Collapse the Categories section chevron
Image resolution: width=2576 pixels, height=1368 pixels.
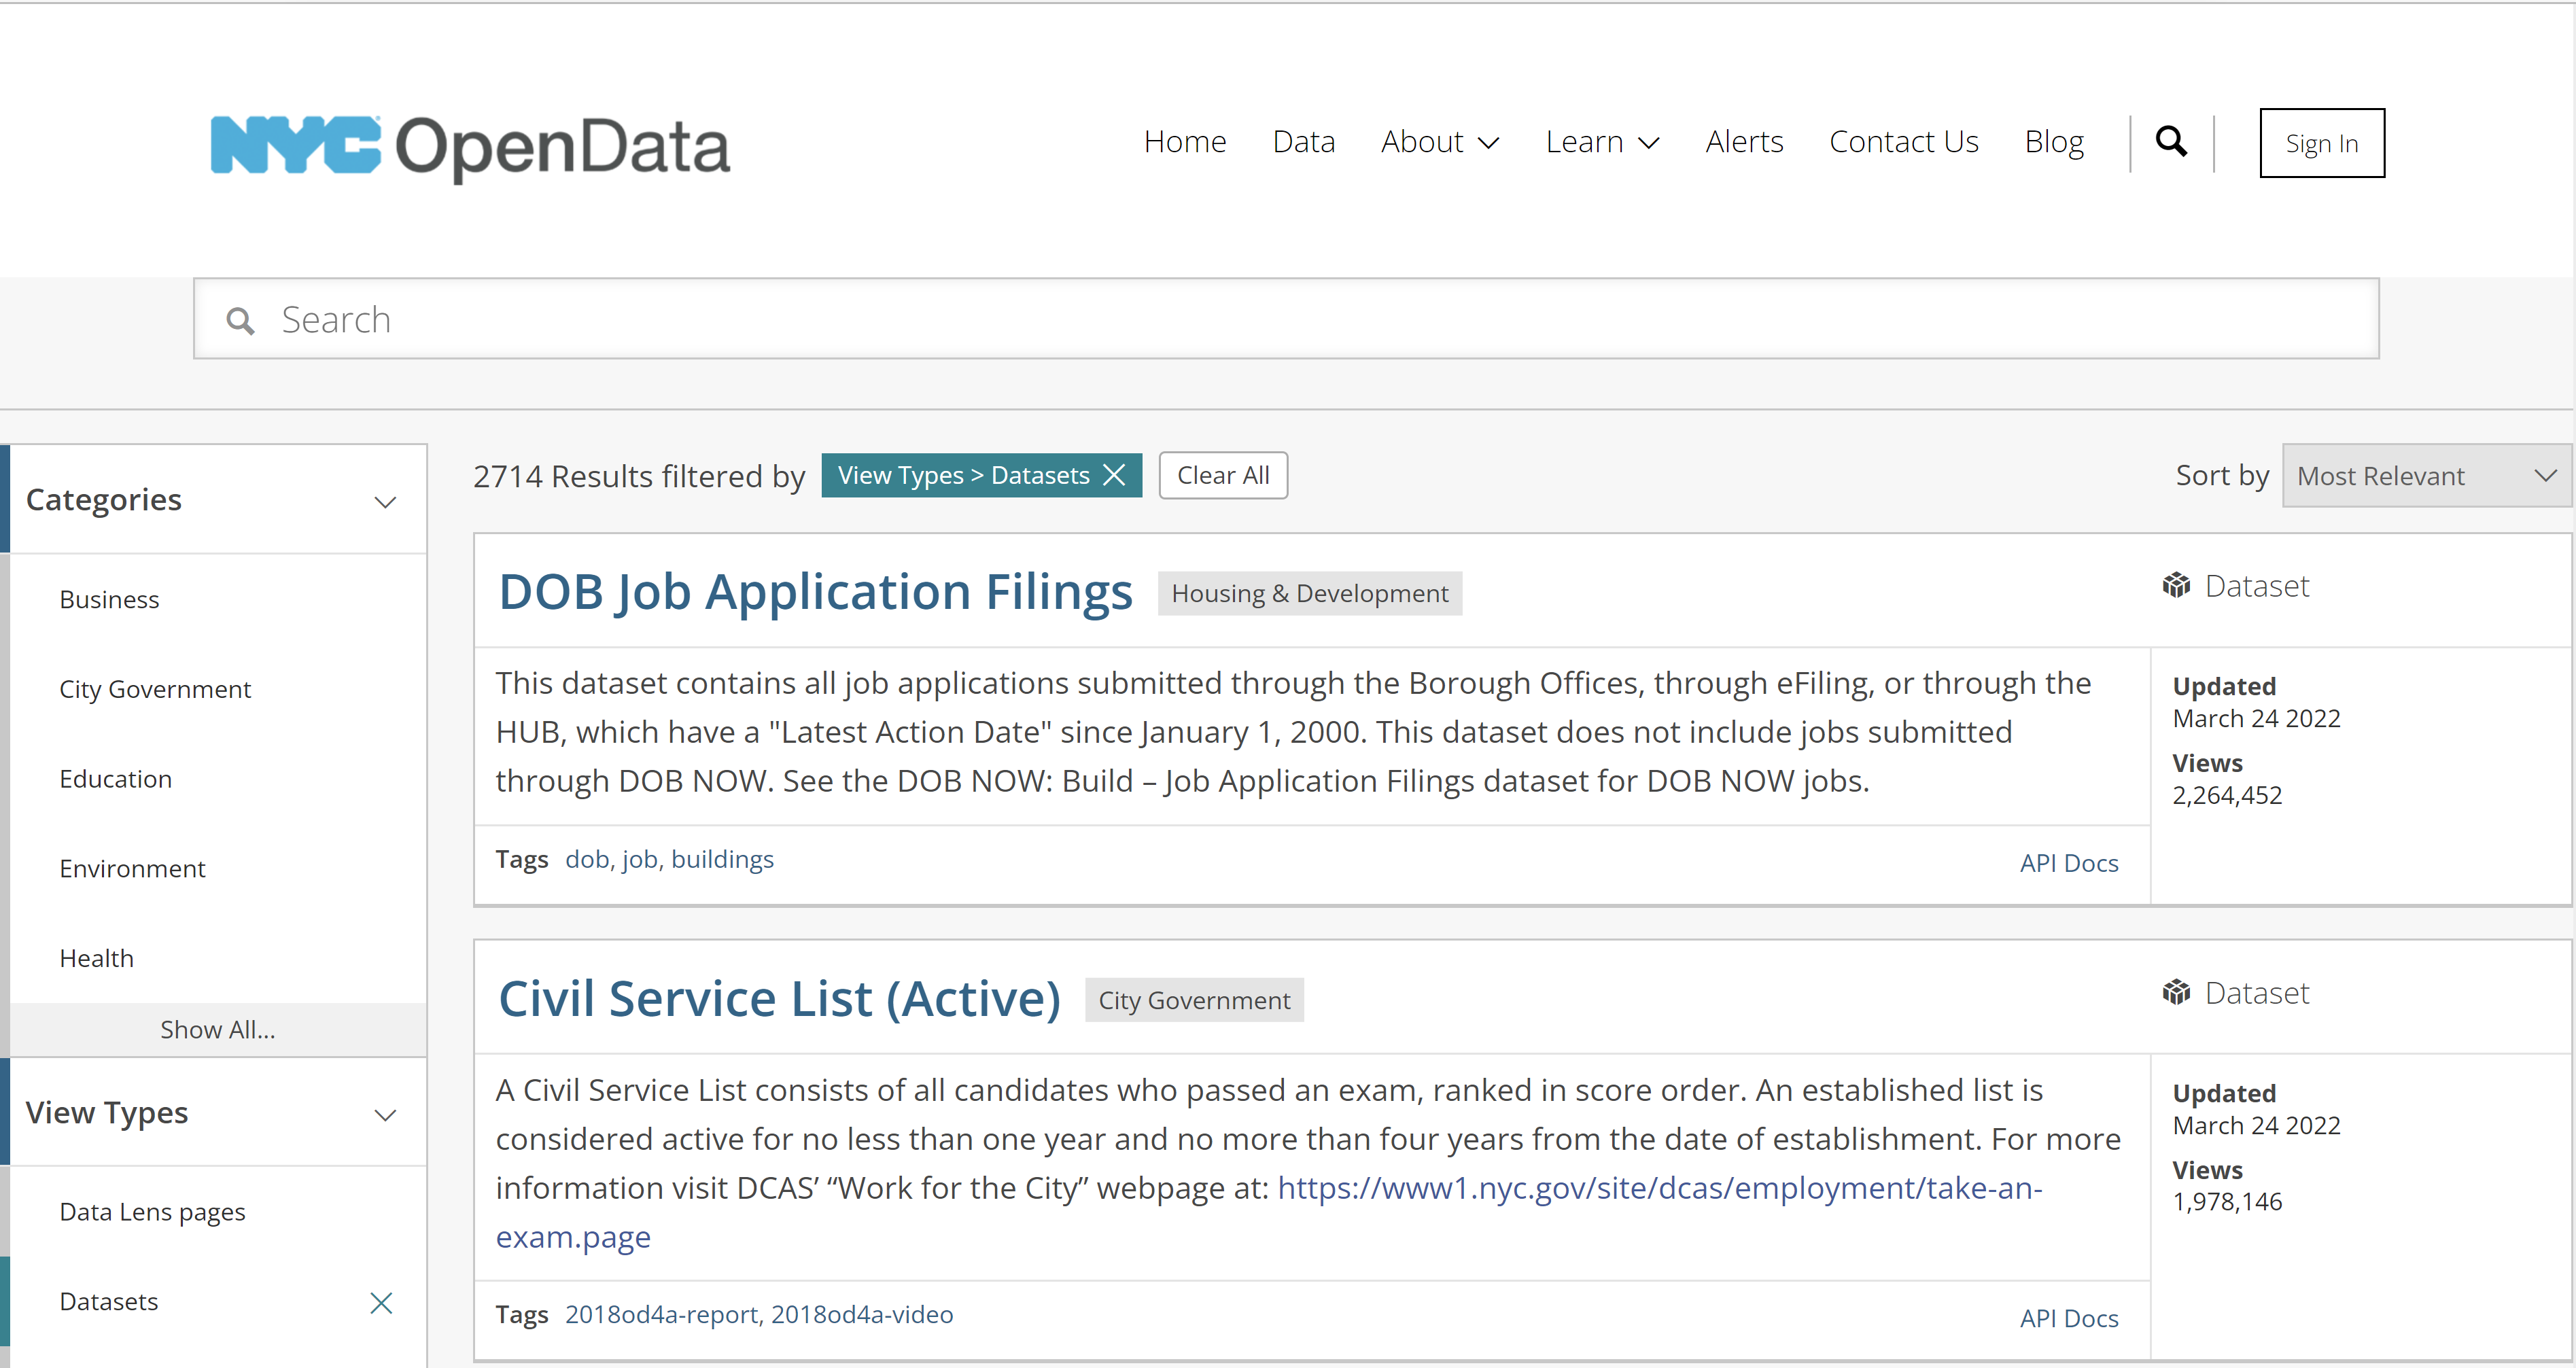coord(385,502)
